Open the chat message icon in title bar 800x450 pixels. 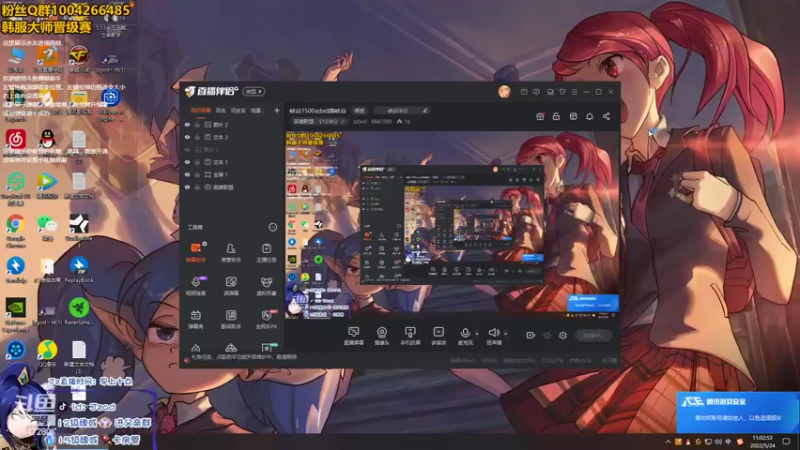[x=536, y=92]
